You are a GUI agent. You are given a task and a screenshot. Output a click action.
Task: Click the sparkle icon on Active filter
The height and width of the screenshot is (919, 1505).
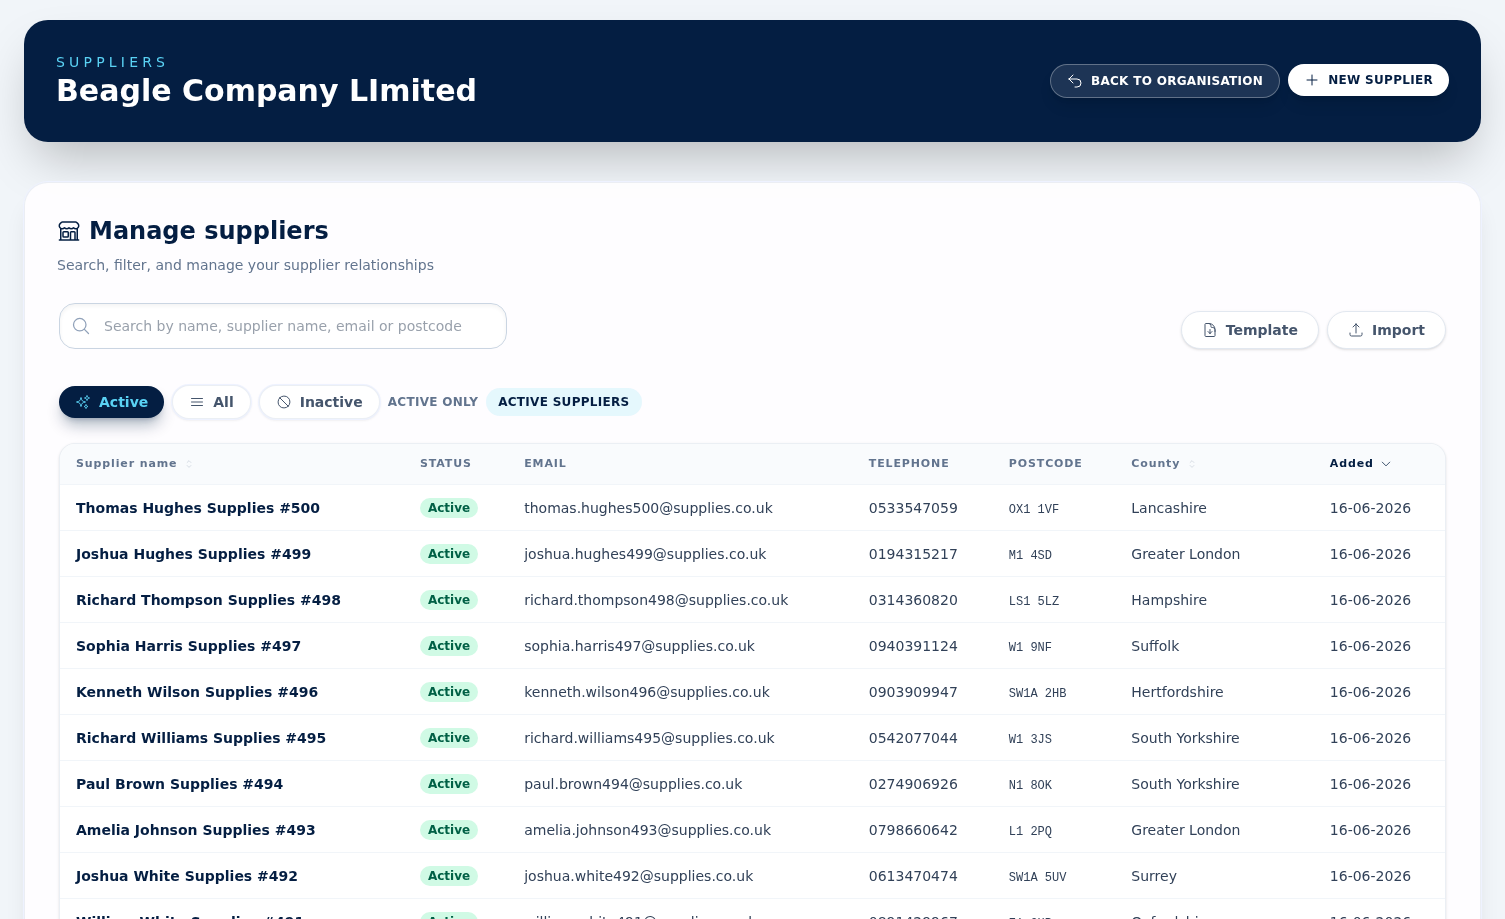pyautogui.click(x=83, y=402)
